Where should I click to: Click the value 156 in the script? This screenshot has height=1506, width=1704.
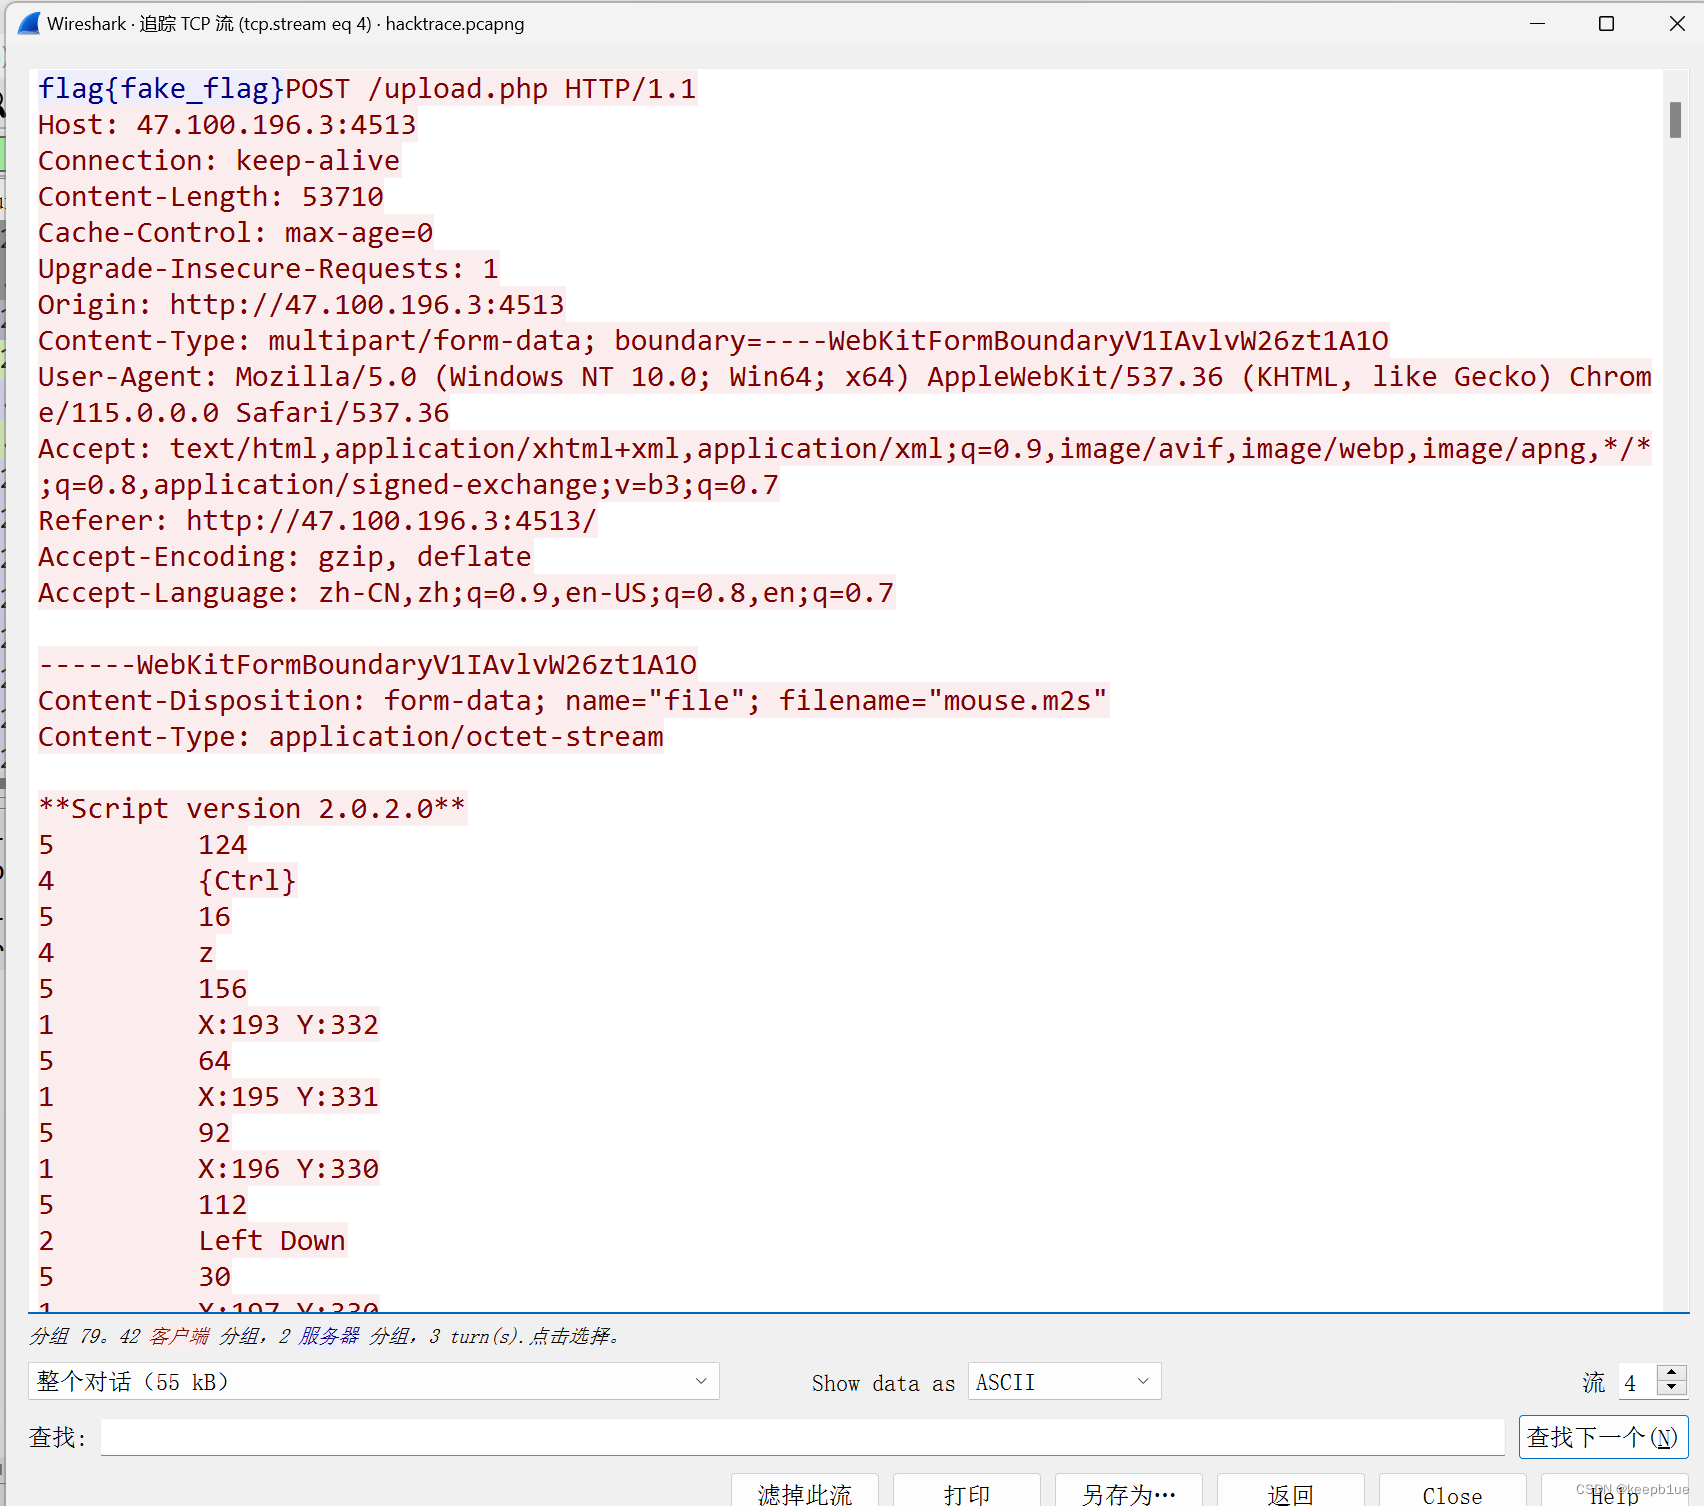point(222,989)
